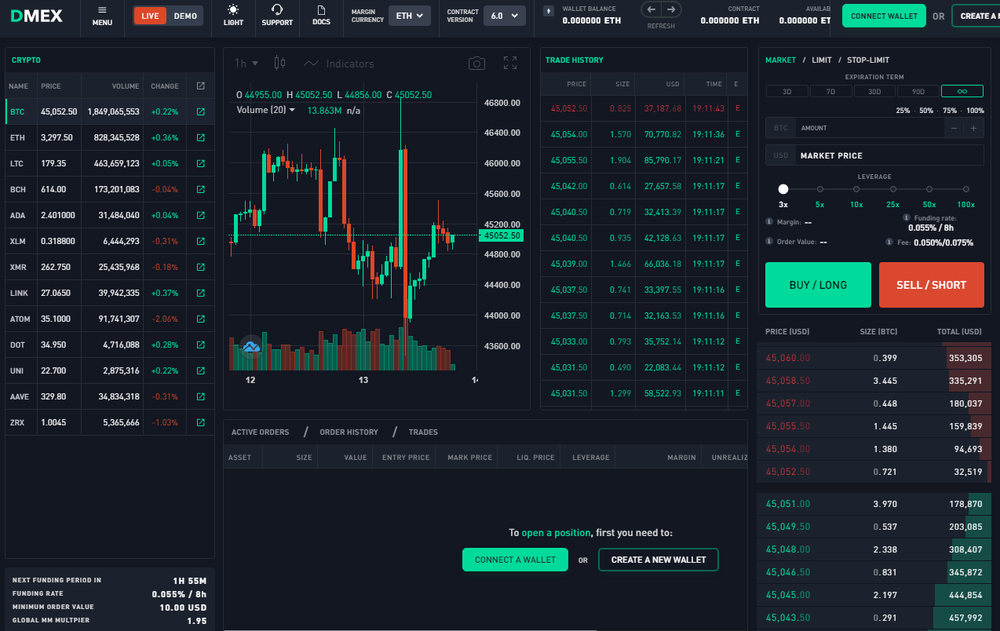The height and width of the screenshot is (631, 1000).
Task: Open the Docs panel icon
Action: click(321, 17)
